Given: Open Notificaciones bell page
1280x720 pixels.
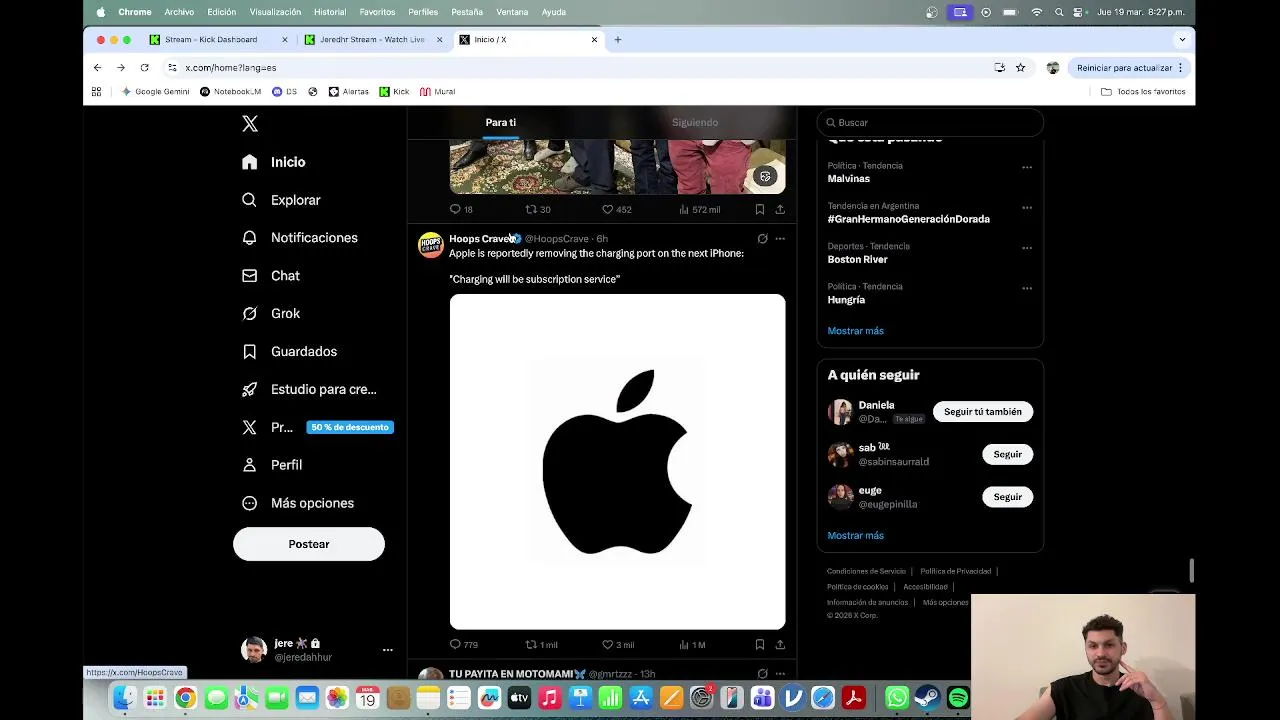Looking at the screenshot, I should [300, 238].
